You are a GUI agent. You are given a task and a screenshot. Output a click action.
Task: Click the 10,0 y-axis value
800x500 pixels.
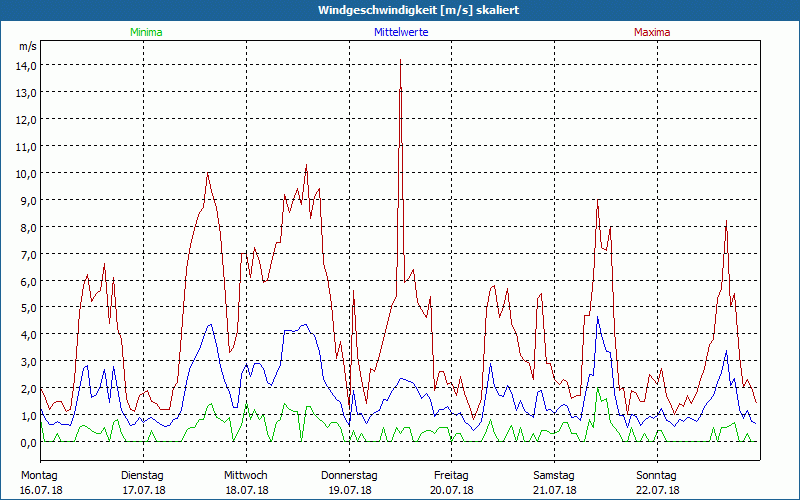click(27, 173)
